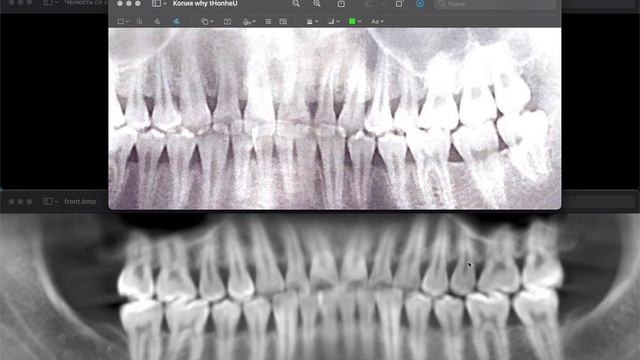Open the Shapes dropdown
This screenshot has width=640, height=360.
(207, 21)
